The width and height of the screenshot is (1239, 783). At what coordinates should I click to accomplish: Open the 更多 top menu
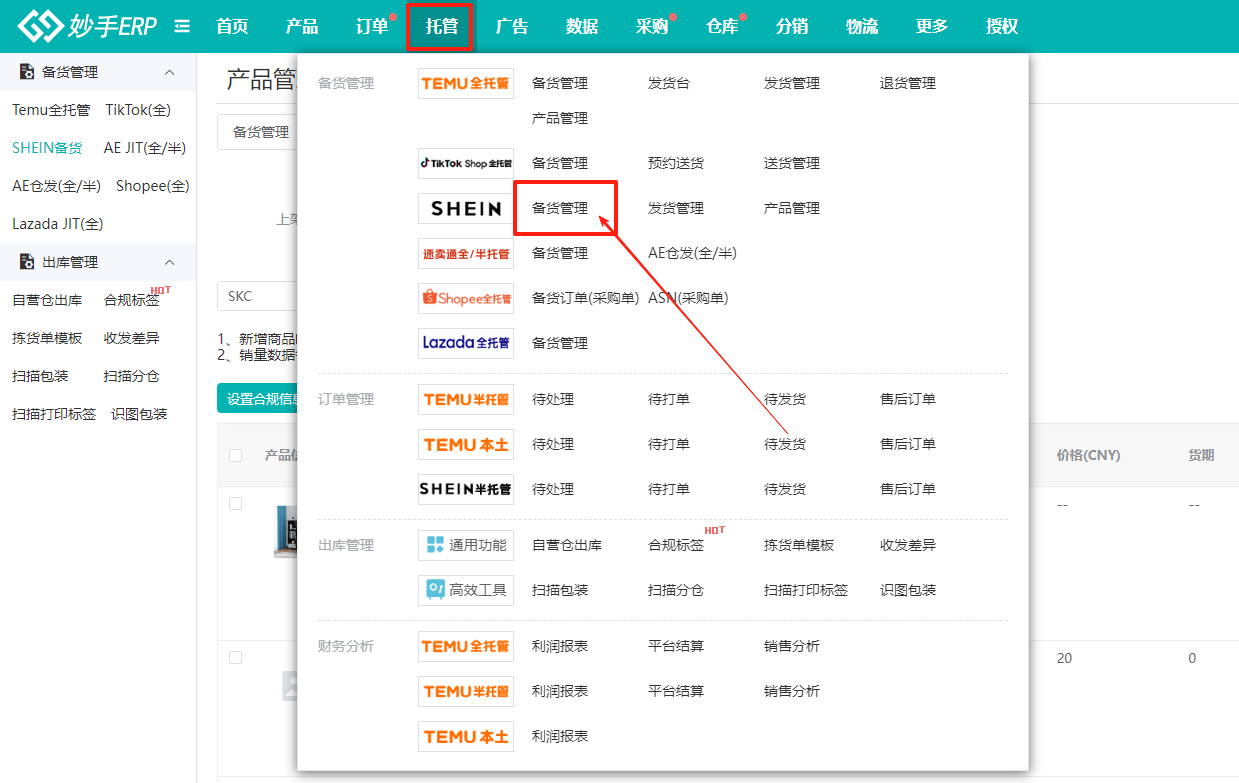click(932, 26)
